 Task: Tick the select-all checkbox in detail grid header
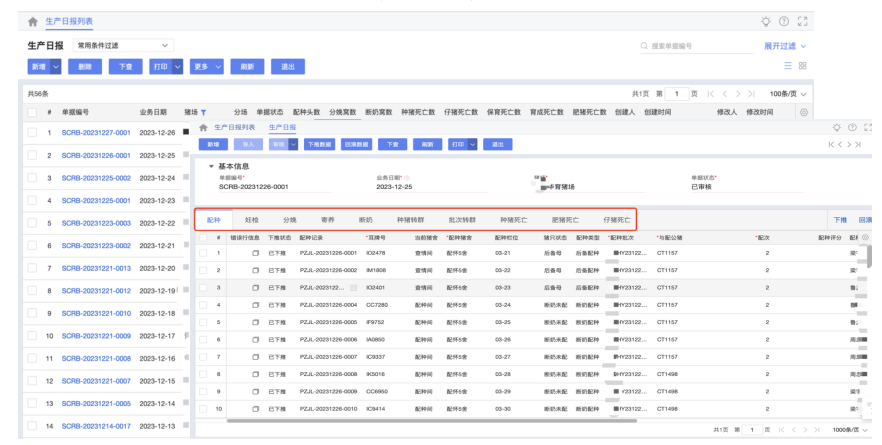[203, 237]
